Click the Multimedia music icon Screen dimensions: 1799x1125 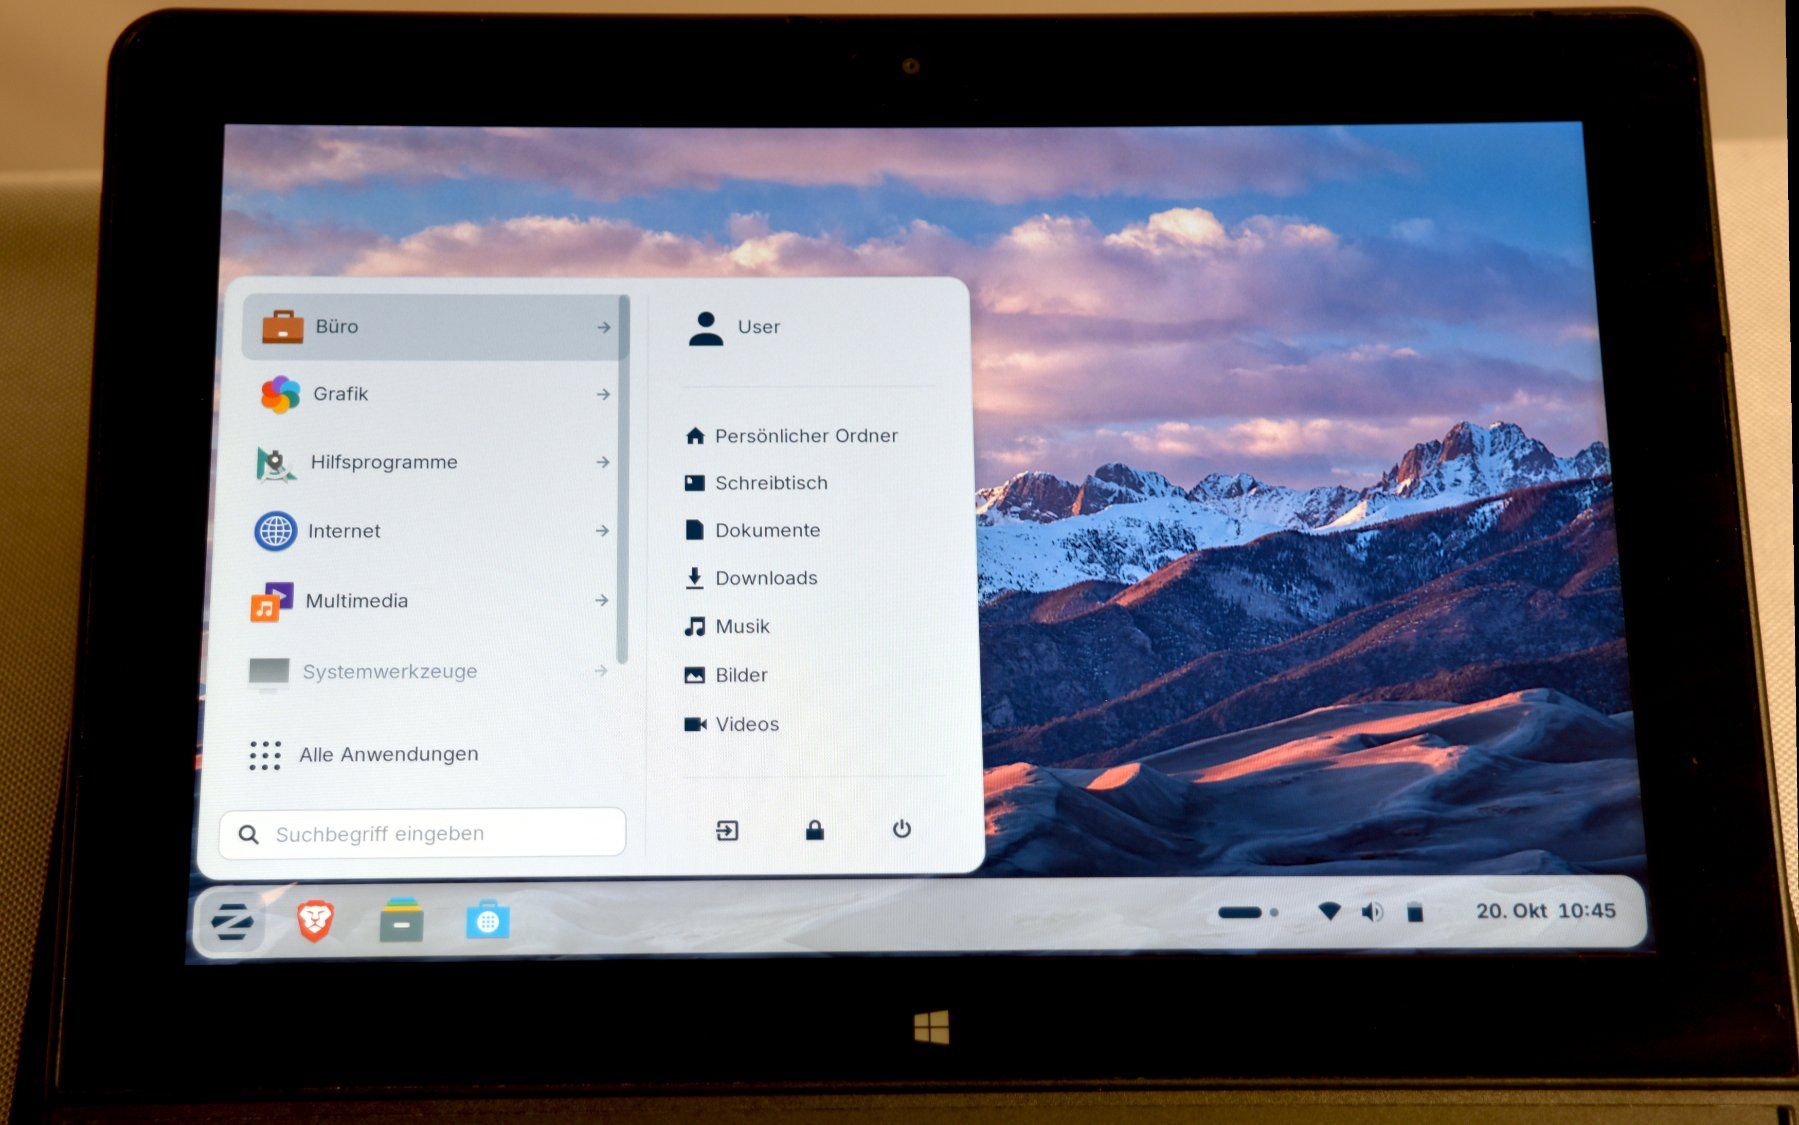tap(271, 601)
